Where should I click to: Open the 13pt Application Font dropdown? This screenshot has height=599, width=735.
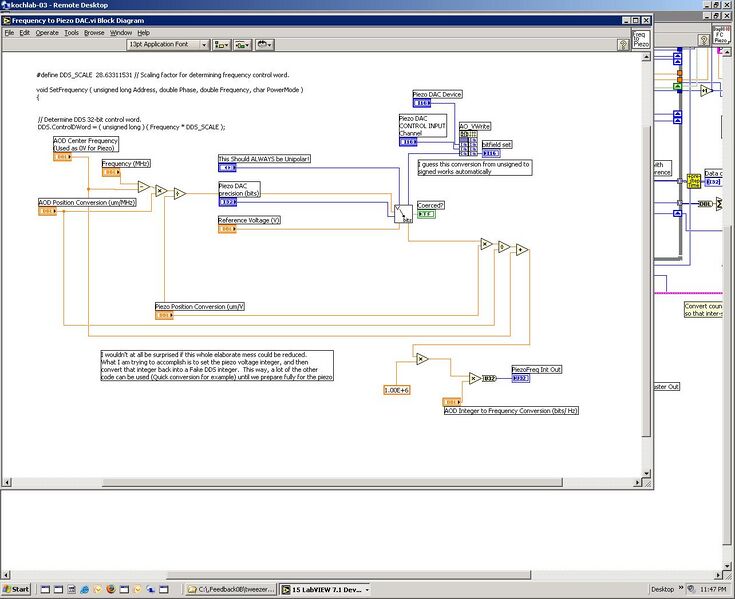[168, 45]
